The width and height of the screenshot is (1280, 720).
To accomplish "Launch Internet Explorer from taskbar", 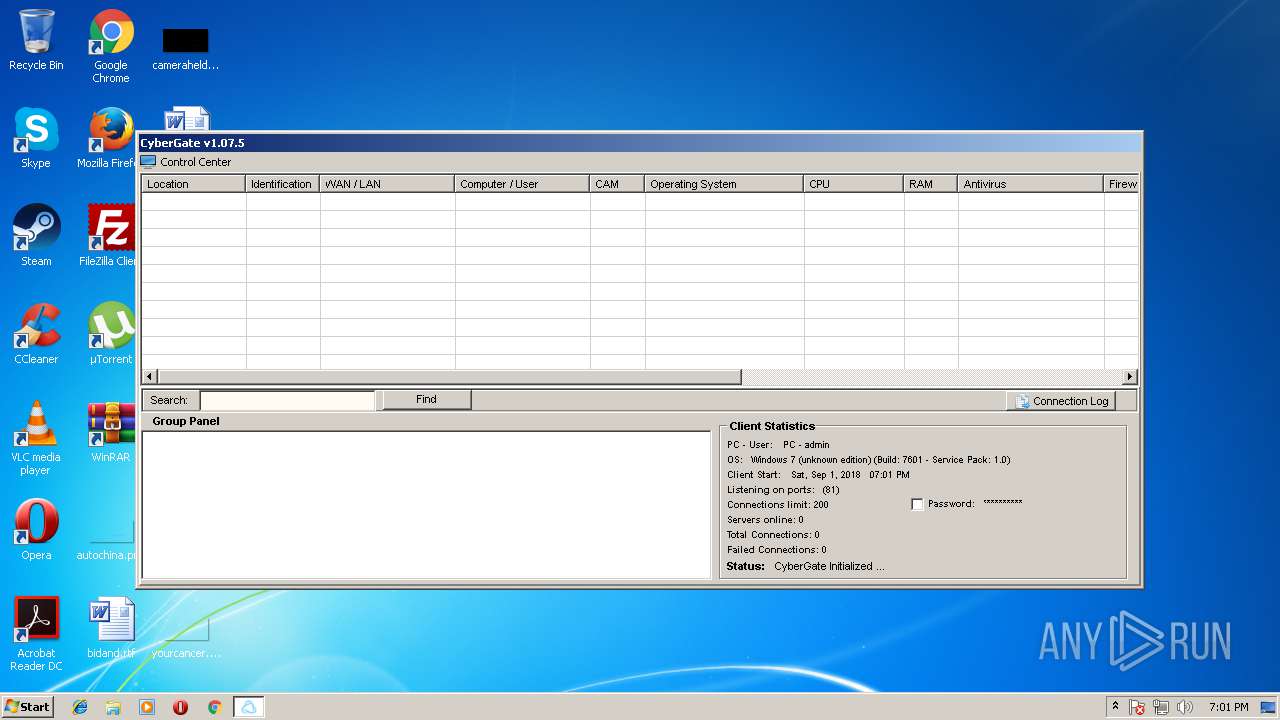I will tap(80, 707).
